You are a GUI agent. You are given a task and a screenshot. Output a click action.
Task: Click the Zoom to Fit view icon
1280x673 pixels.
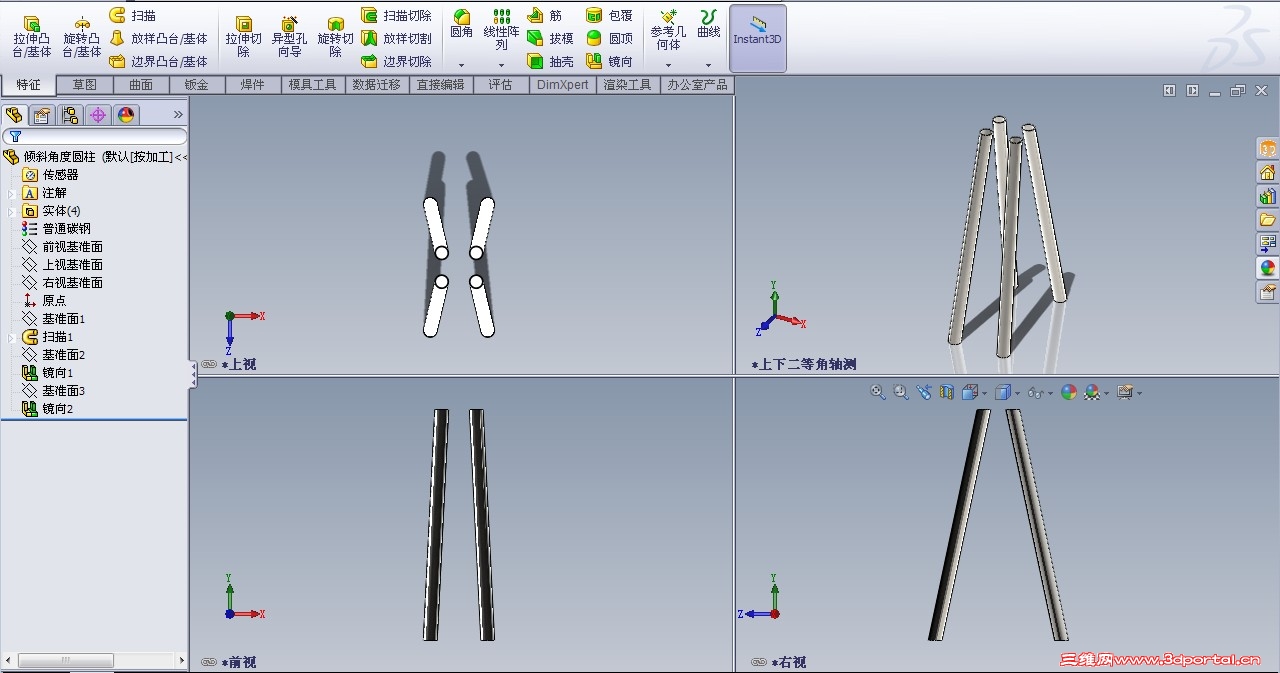click(878, 393)
